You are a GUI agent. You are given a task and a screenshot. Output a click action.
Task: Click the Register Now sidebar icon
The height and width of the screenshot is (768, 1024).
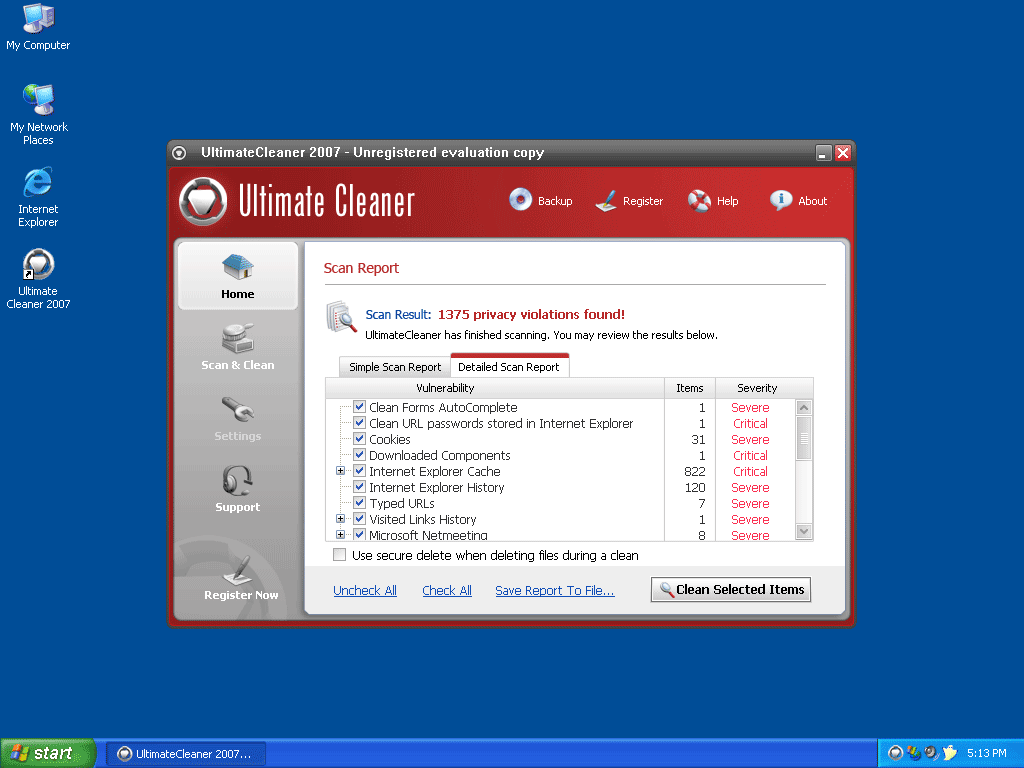pos(240,569)
